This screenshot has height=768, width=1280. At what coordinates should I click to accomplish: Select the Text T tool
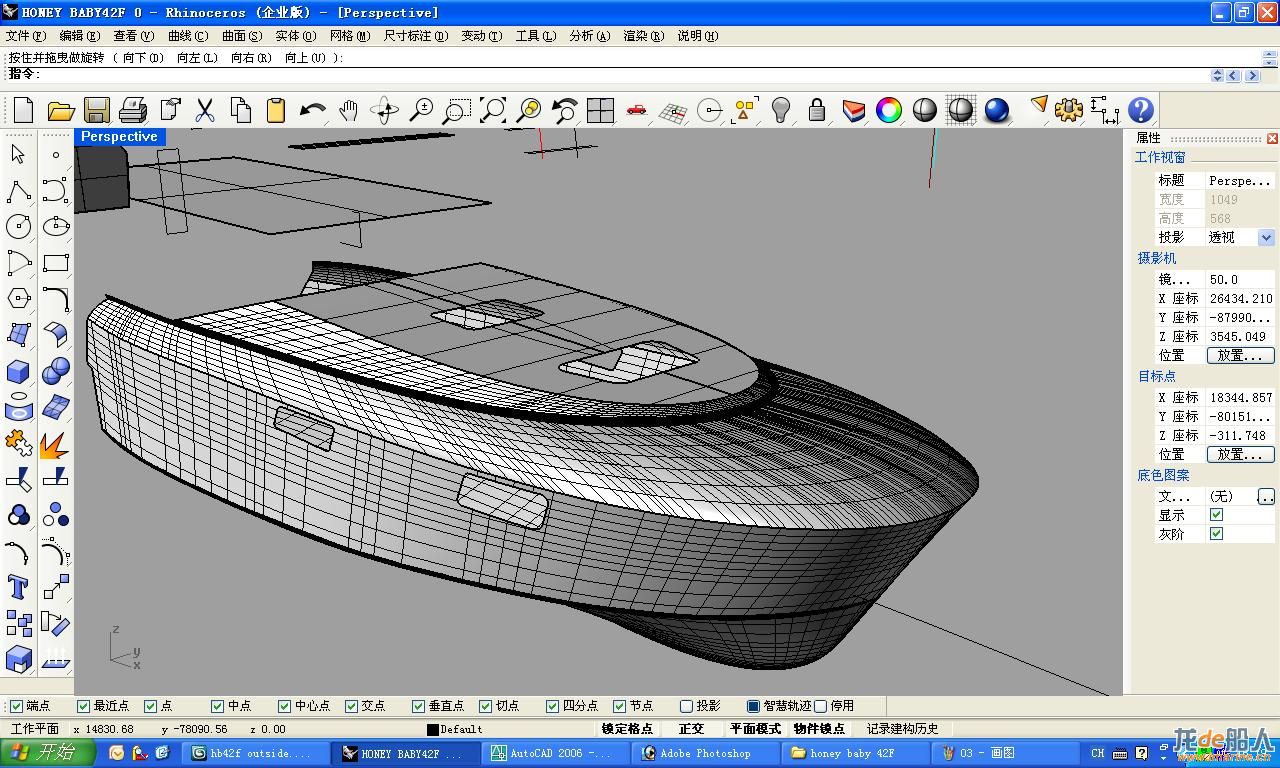[x=18, y=587]
